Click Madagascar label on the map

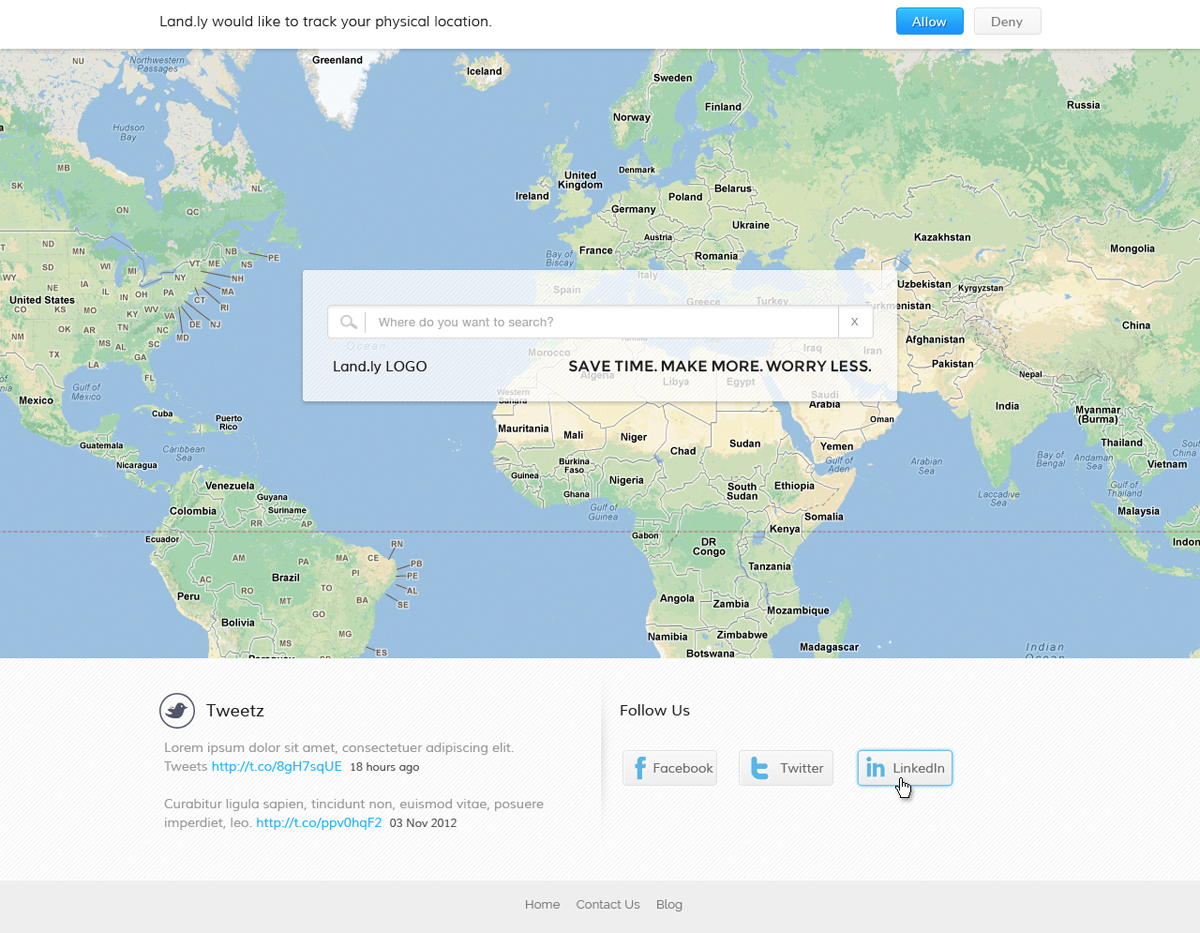point(830,647)
